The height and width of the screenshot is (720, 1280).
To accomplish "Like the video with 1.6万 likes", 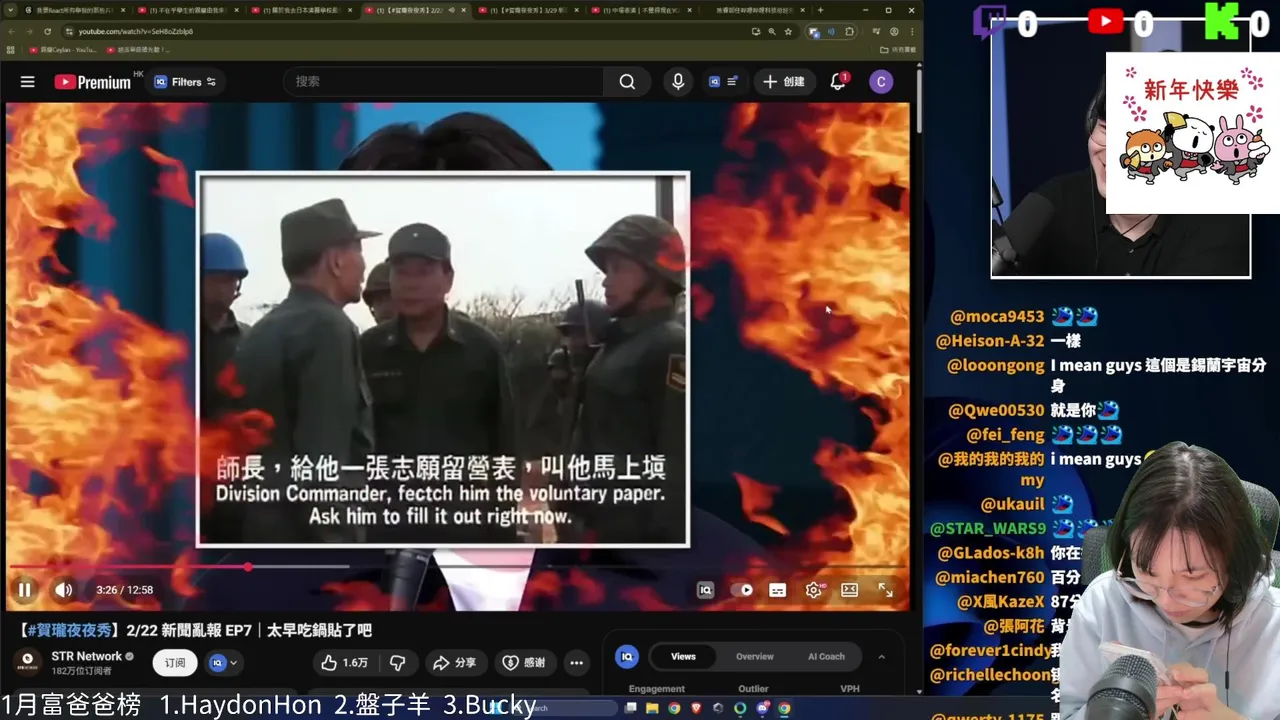I will 344,662.
